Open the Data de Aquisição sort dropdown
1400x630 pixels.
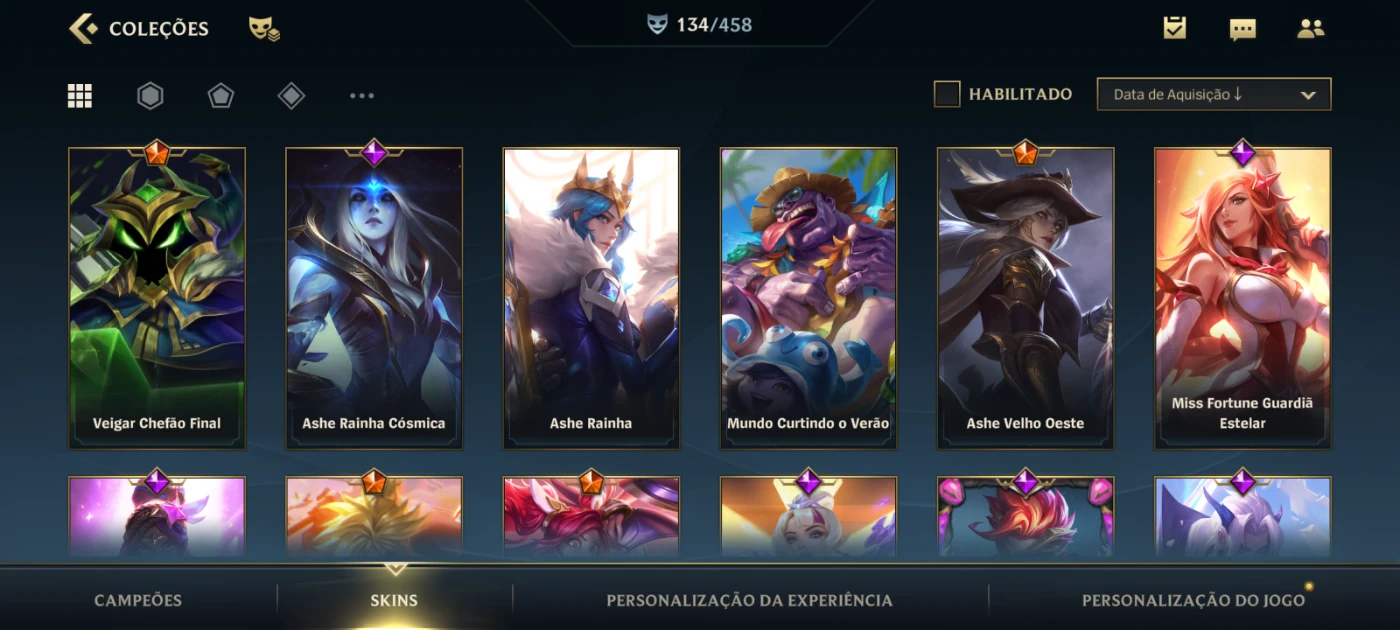coord(1214,94)
